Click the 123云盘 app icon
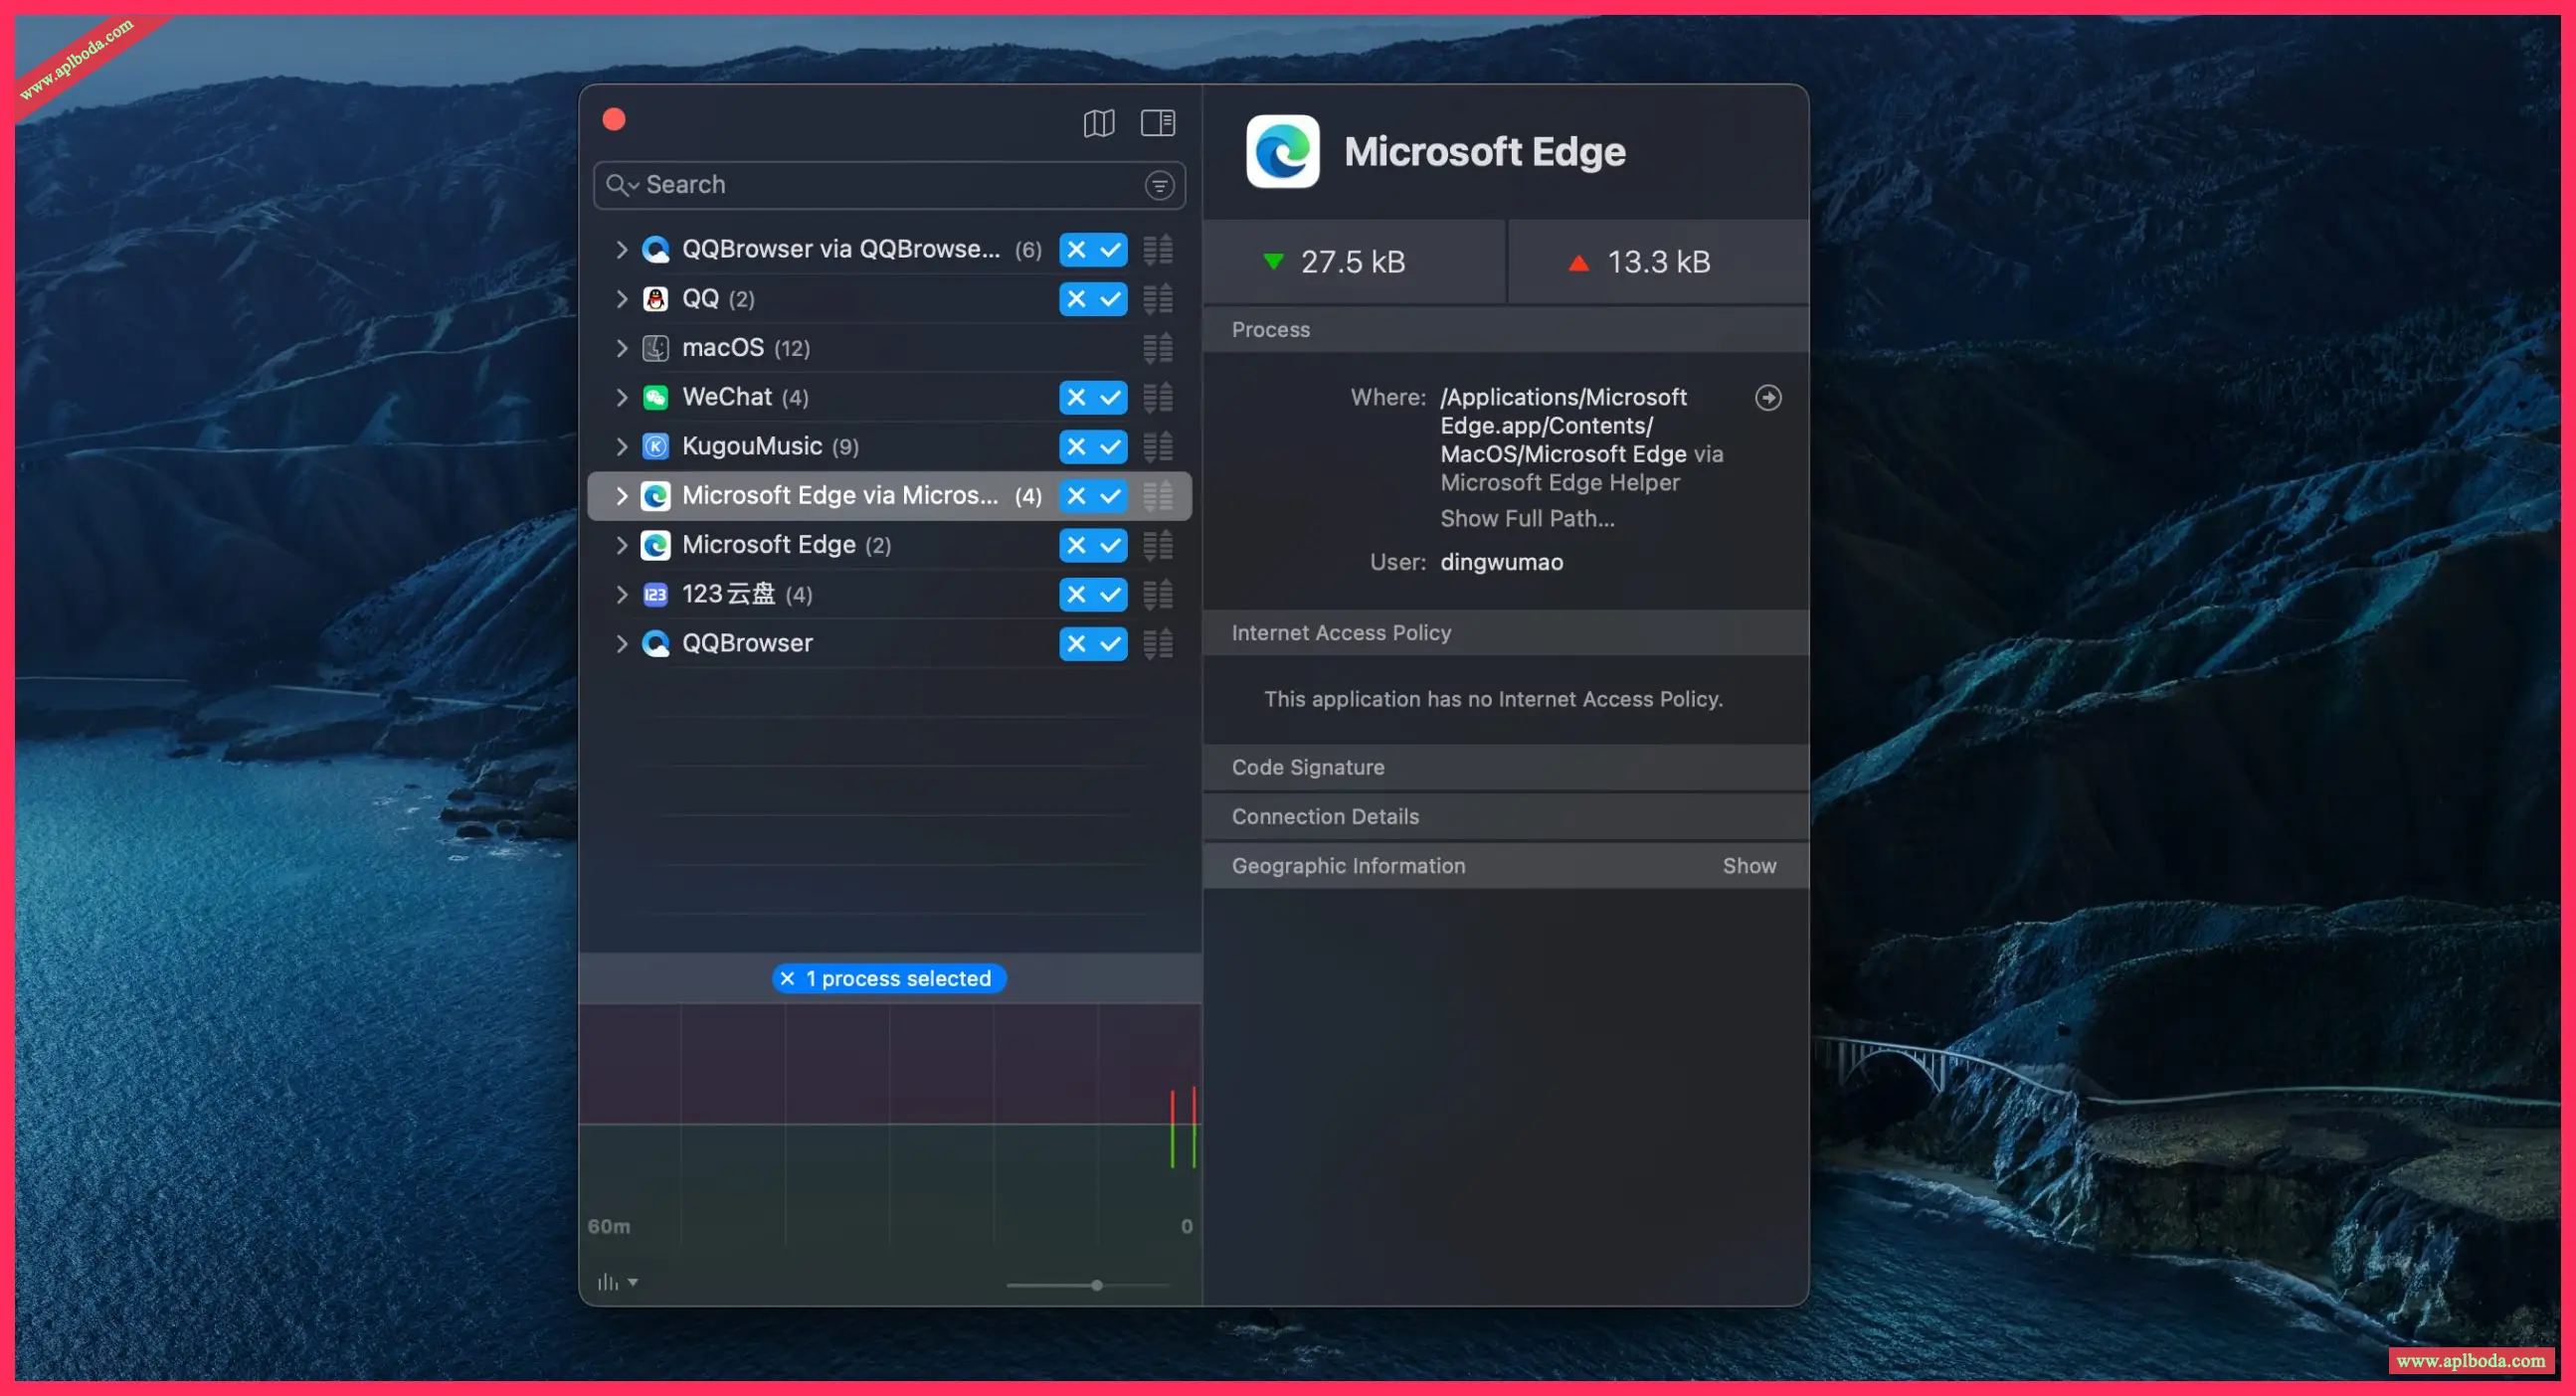2576x1396 pixels. click(655, 595)
